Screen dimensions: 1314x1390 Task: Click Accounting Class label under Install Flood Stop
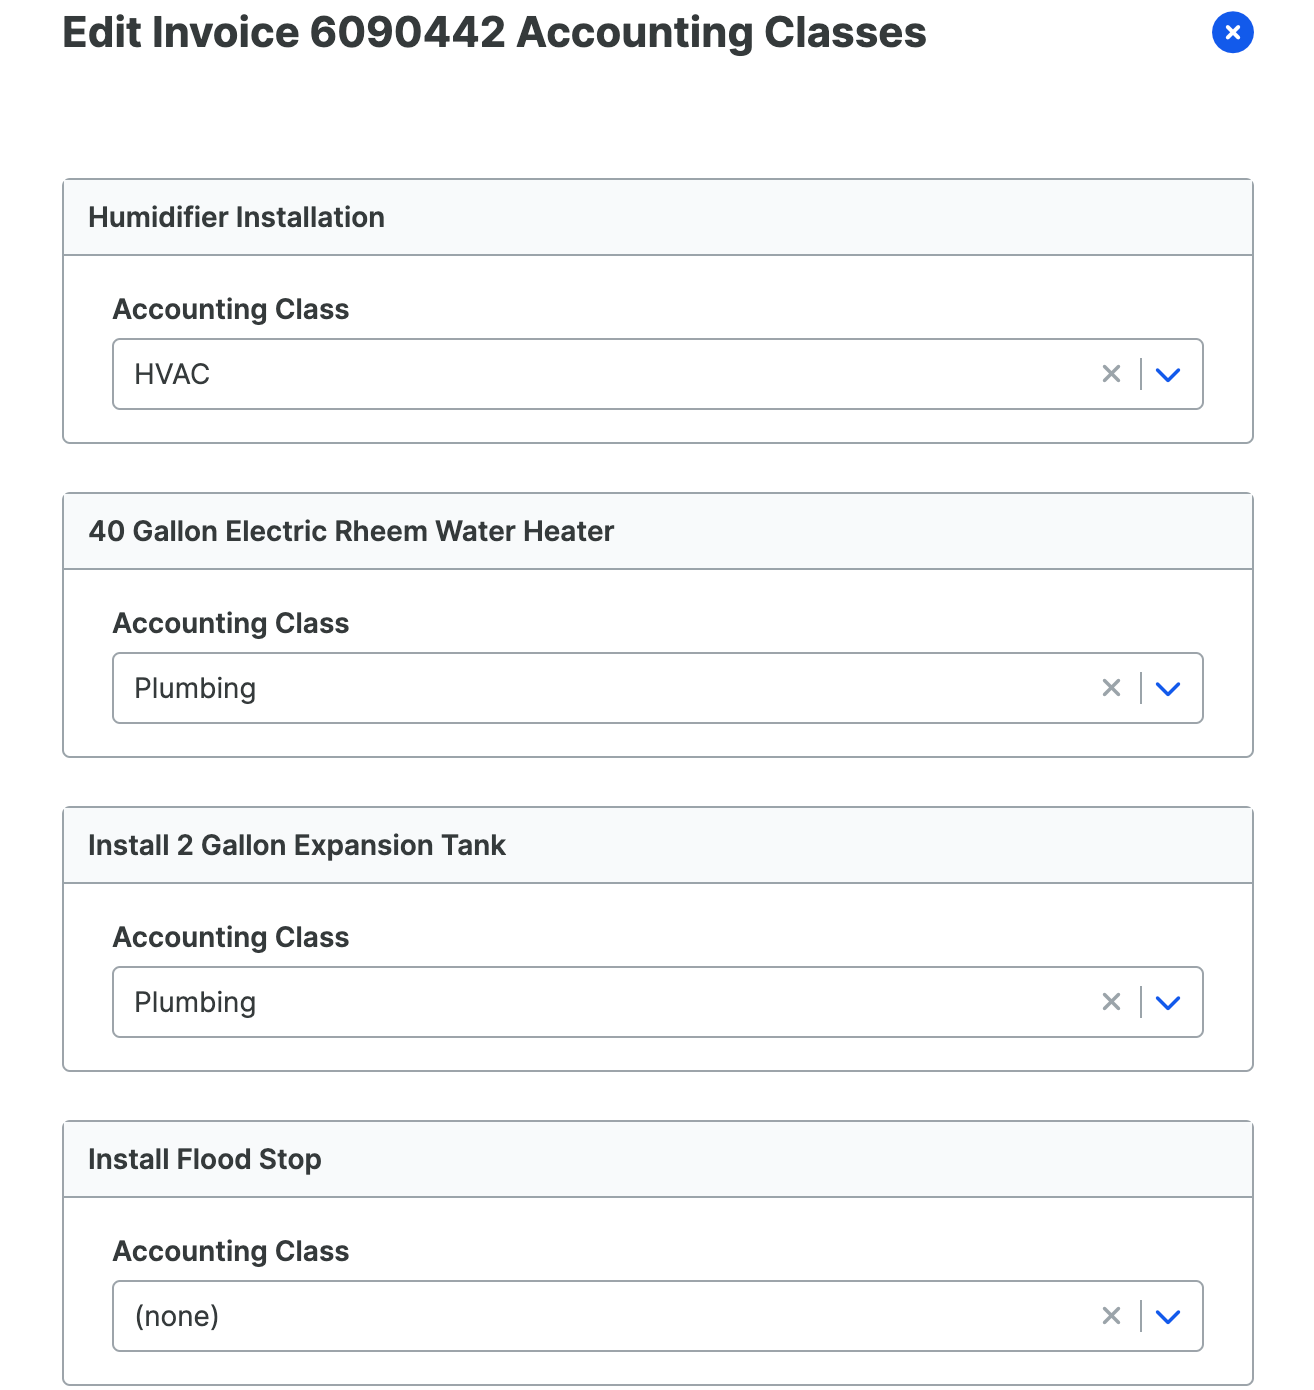coord(231,1251)
